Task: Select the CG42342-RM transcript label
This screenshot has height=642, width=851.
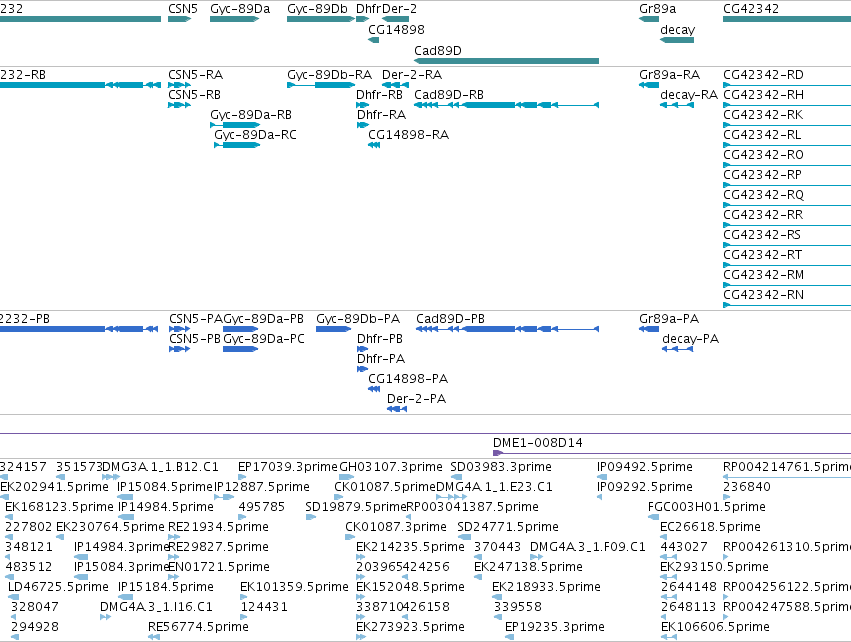Action: click(764, 275)
